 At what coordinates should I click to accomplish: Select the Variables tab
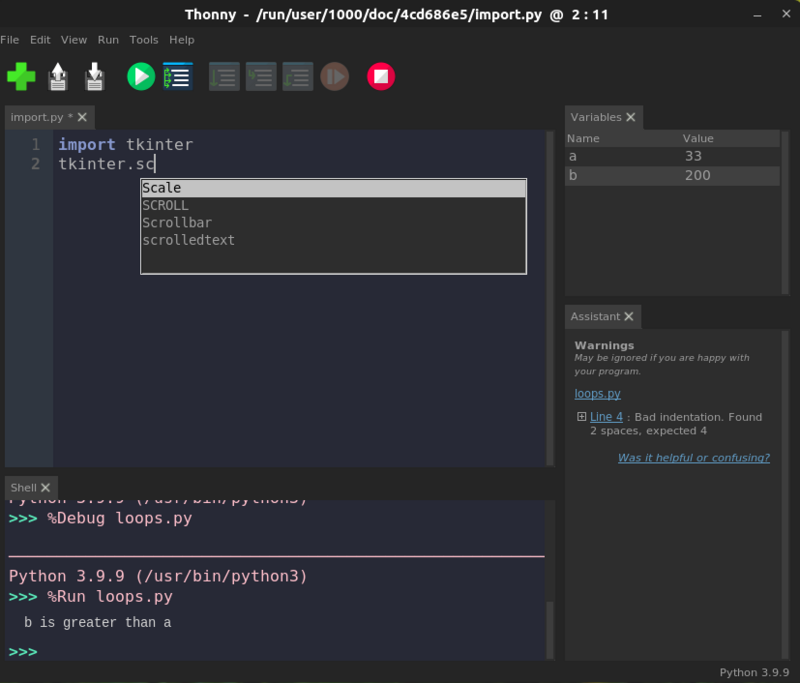[x=596, y=117]
